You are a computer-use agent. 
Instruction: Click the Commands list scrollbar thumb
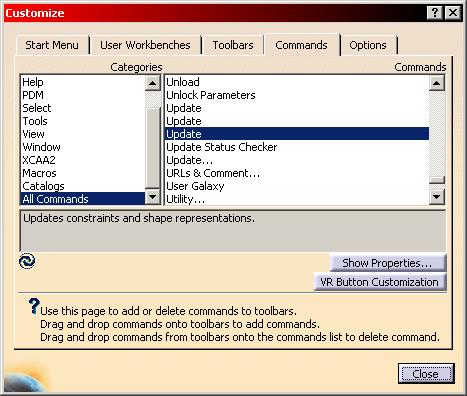click(436, 180)
